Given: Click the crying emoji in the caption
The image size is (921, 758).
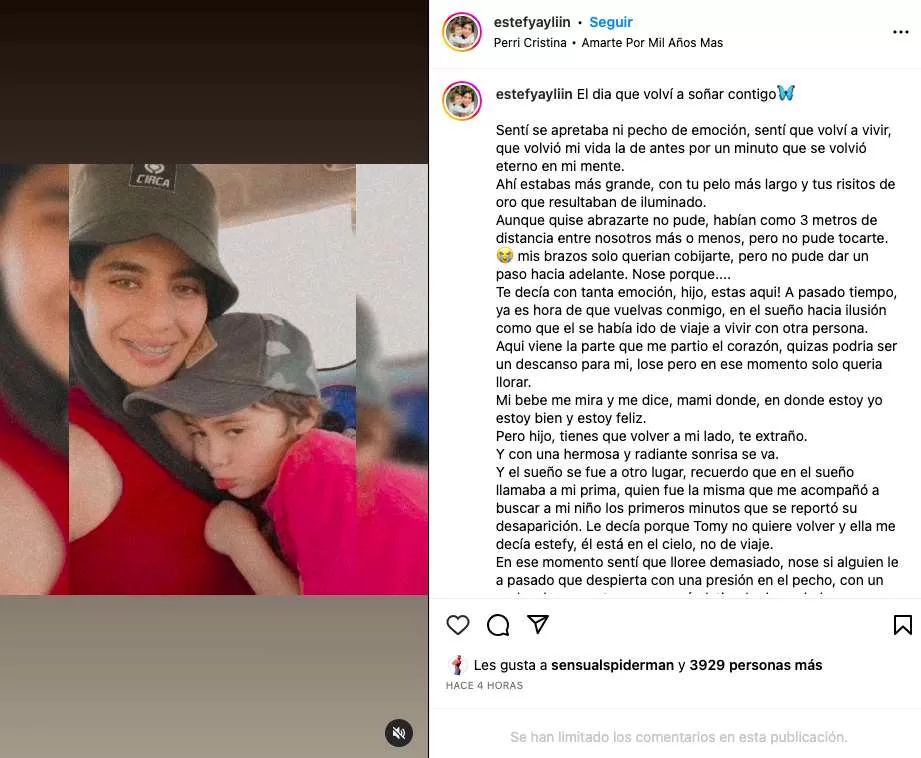Looking at the screenshot, I should [505, 256].
